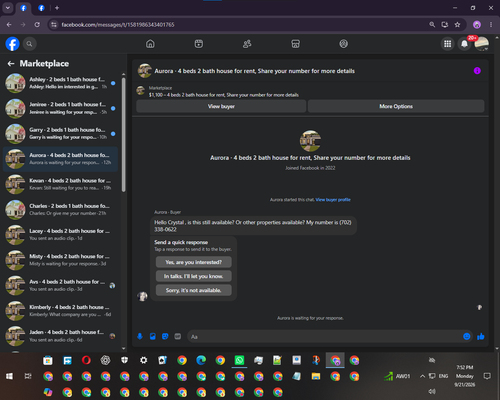Open the Garry 2 beds conversation
The image size is (500, 400).
(x=60, y=134)
